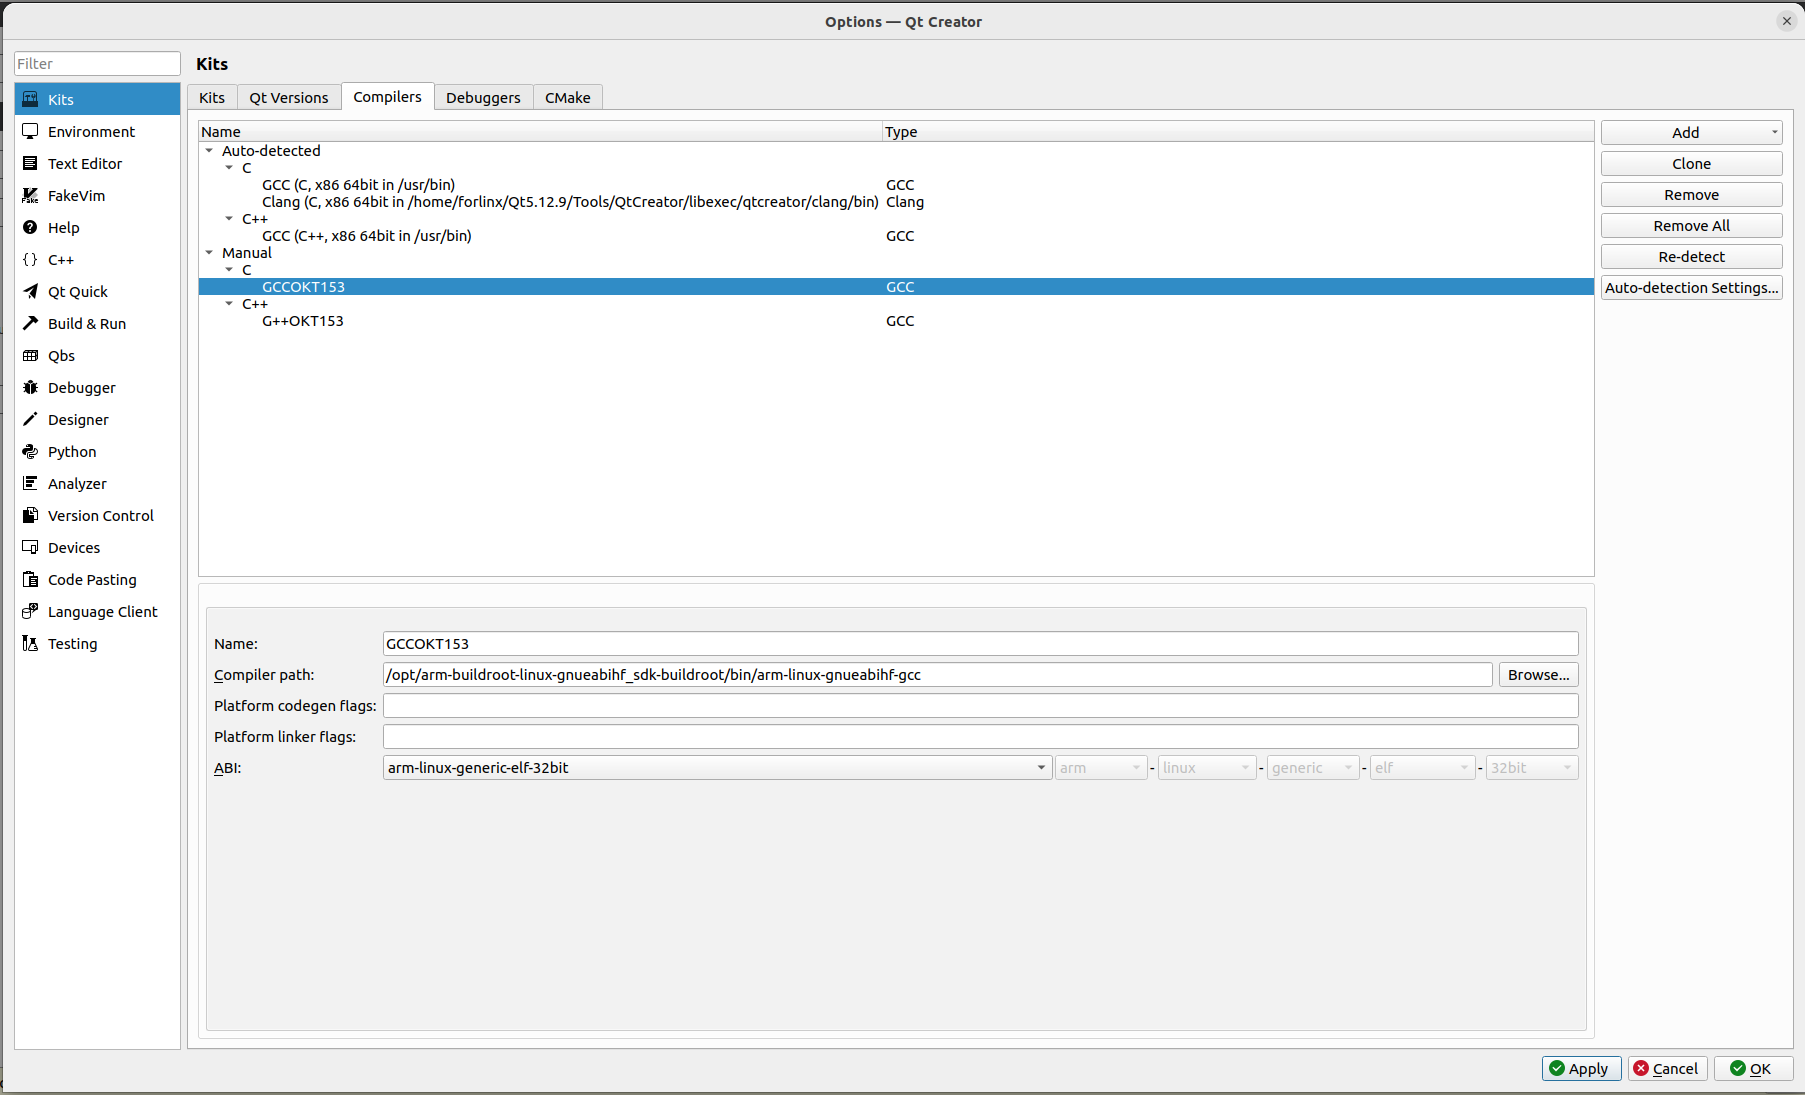Open the Kits category icon in sidebar
Viewport: 1805px width, 1095px height.
pyautogui.click(x=30, y=99)
